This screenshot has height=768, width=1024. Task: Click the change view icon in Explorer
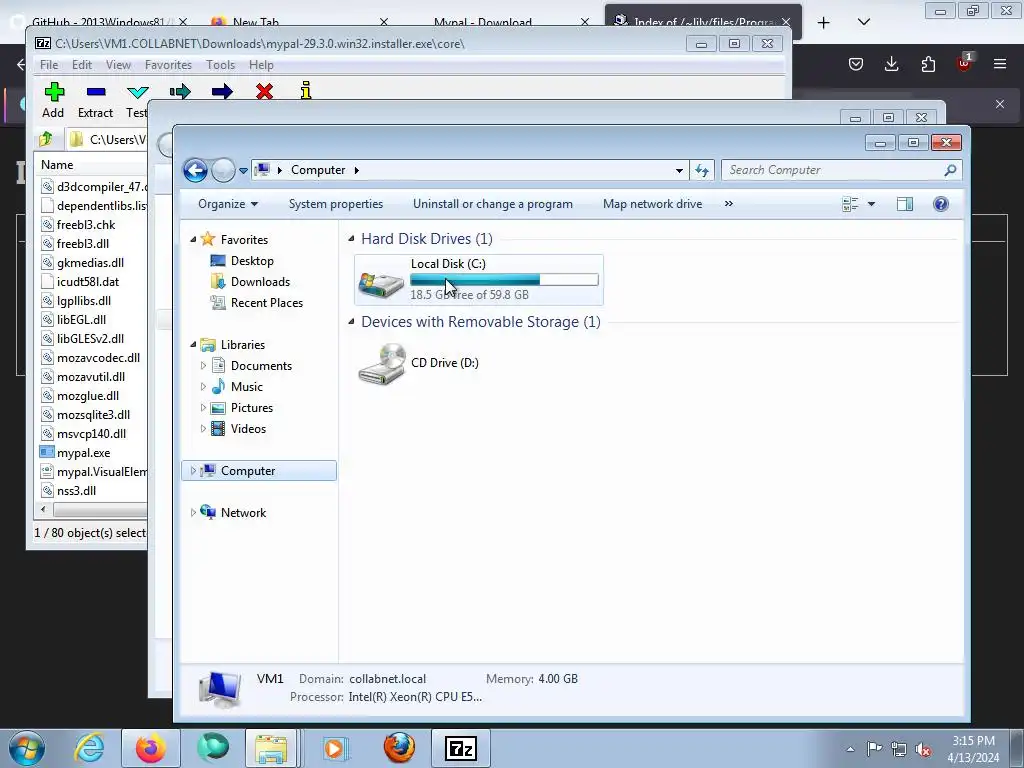[x=850, y=204]
